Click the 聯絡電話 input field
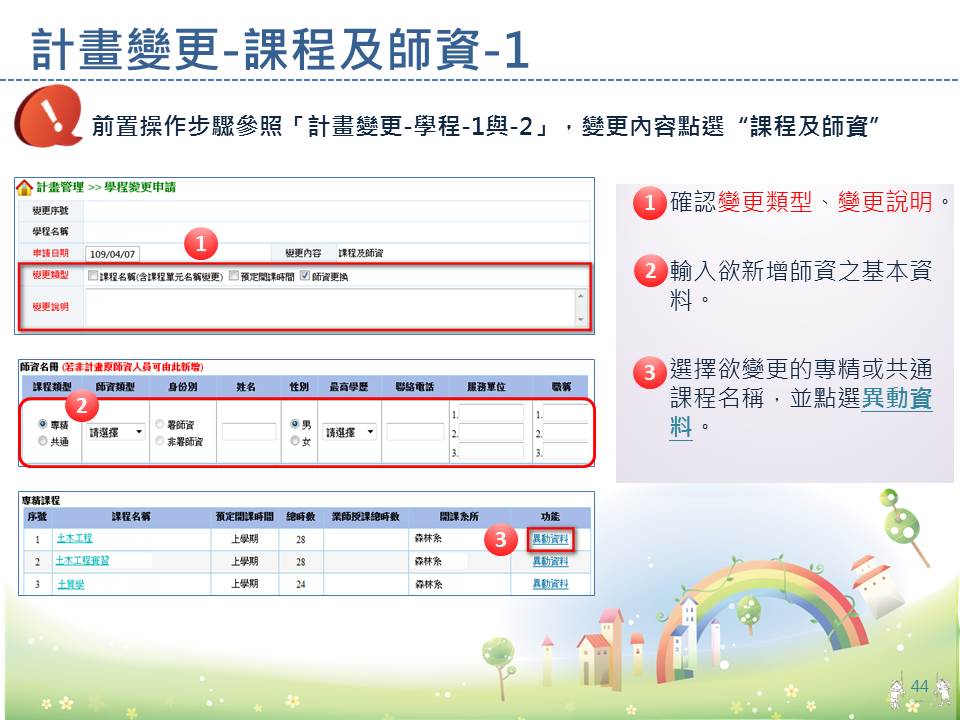The image size is (960, 720). coord(414,432)
